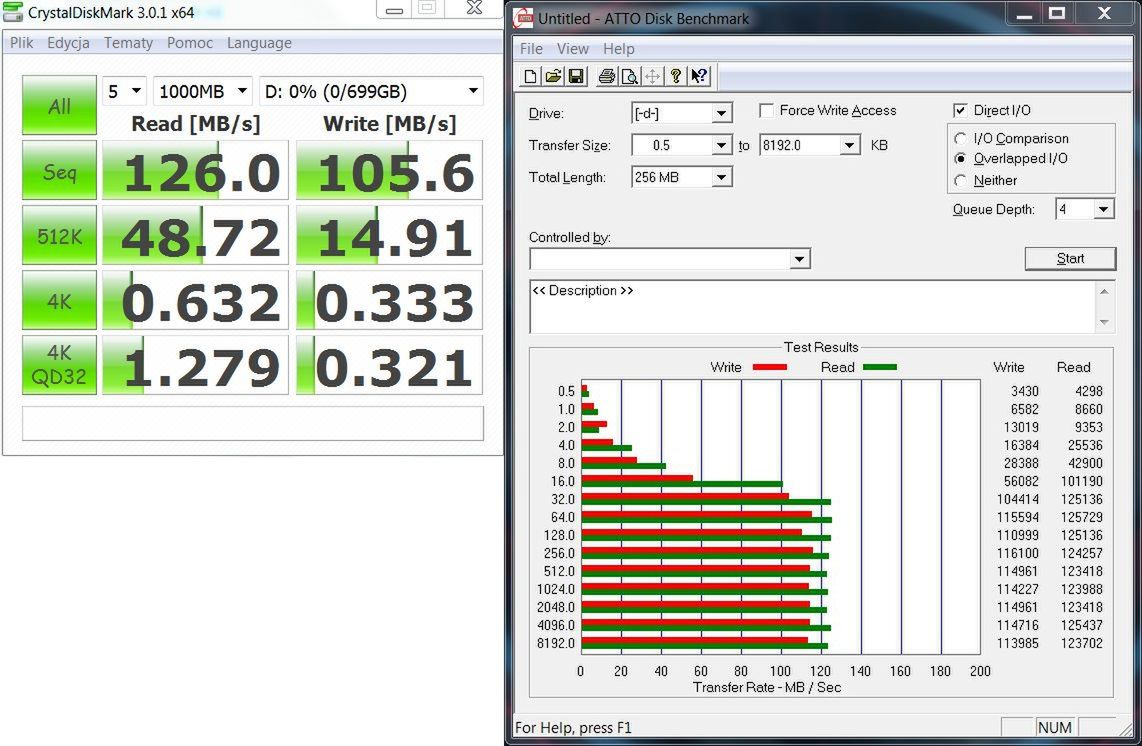
Task: Run the 4K test button
Action: tap(59, 300)
